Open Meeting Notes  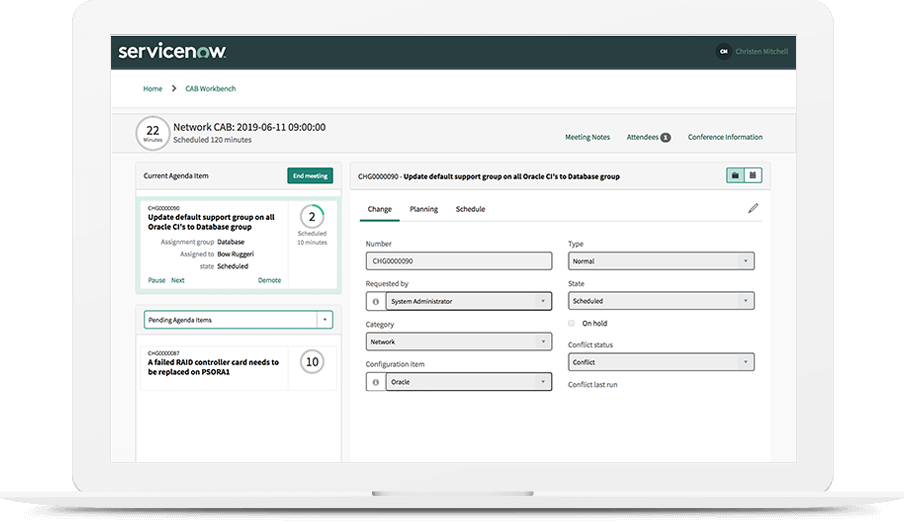(587, 137)
